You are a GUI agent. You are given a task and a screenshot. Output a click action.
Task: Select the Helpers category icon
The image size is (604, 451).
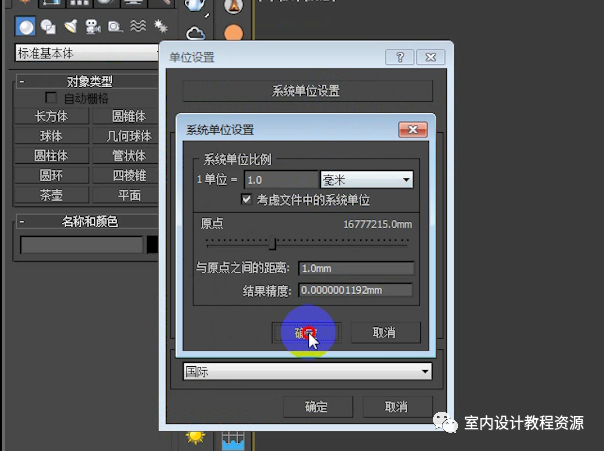(115, 27)
